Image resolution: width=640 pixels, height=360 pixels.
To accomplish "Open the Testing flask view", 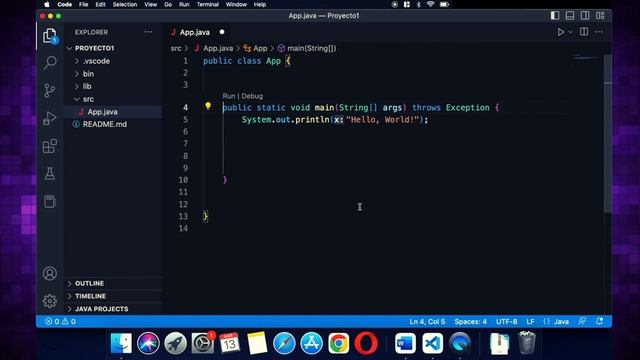I will click(x=50, y=173).
